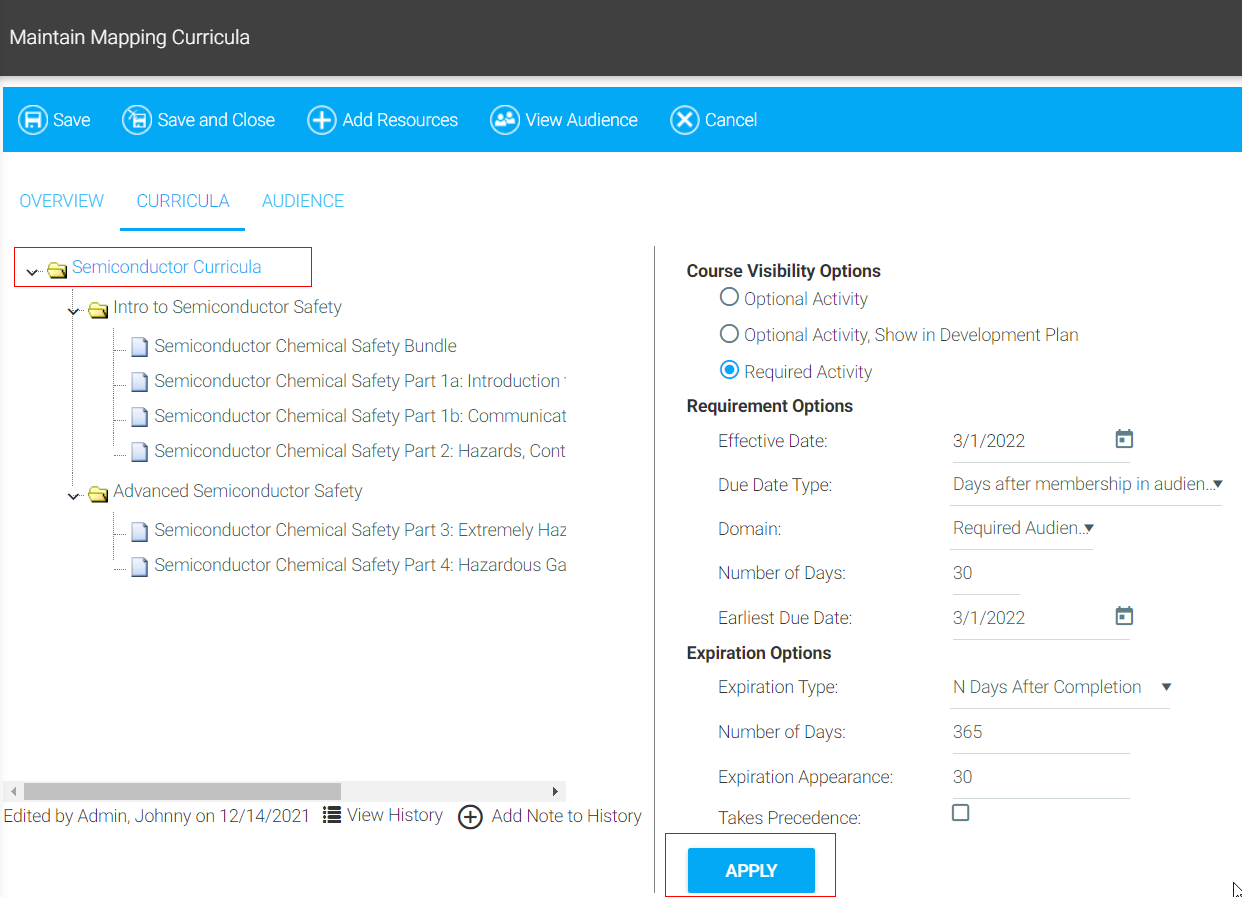Click the document icon for Part 4
1242x897 pixels.
[x=139, y=566]
